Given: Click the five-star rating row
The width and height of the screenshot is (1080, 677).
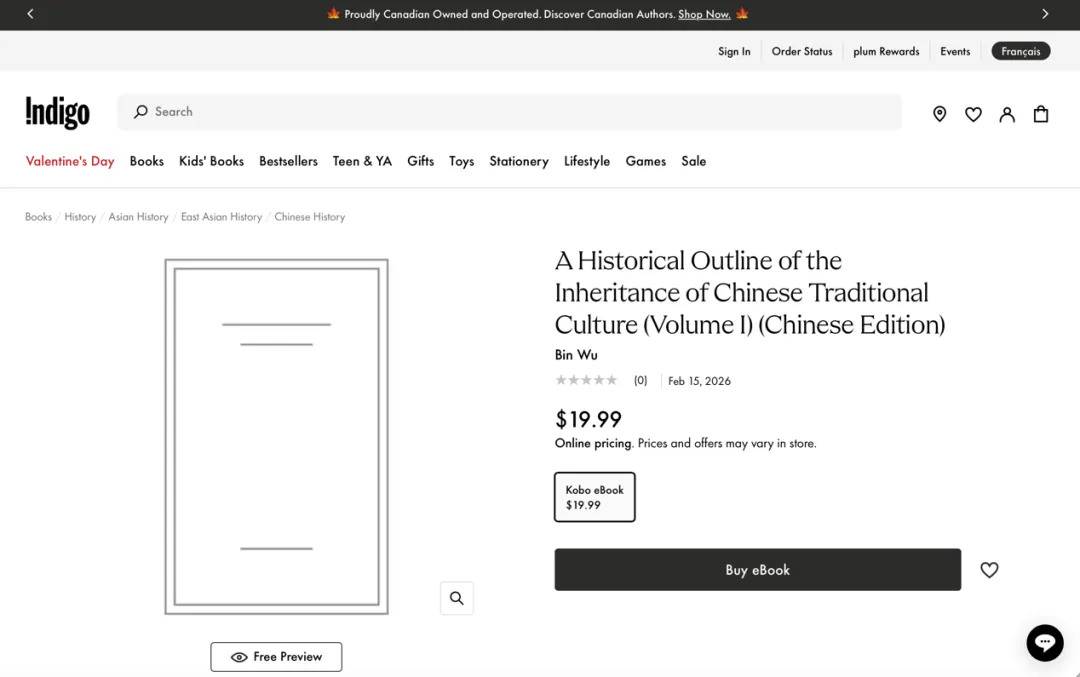Looking at the screenshot, I should [x=586, y=380].
